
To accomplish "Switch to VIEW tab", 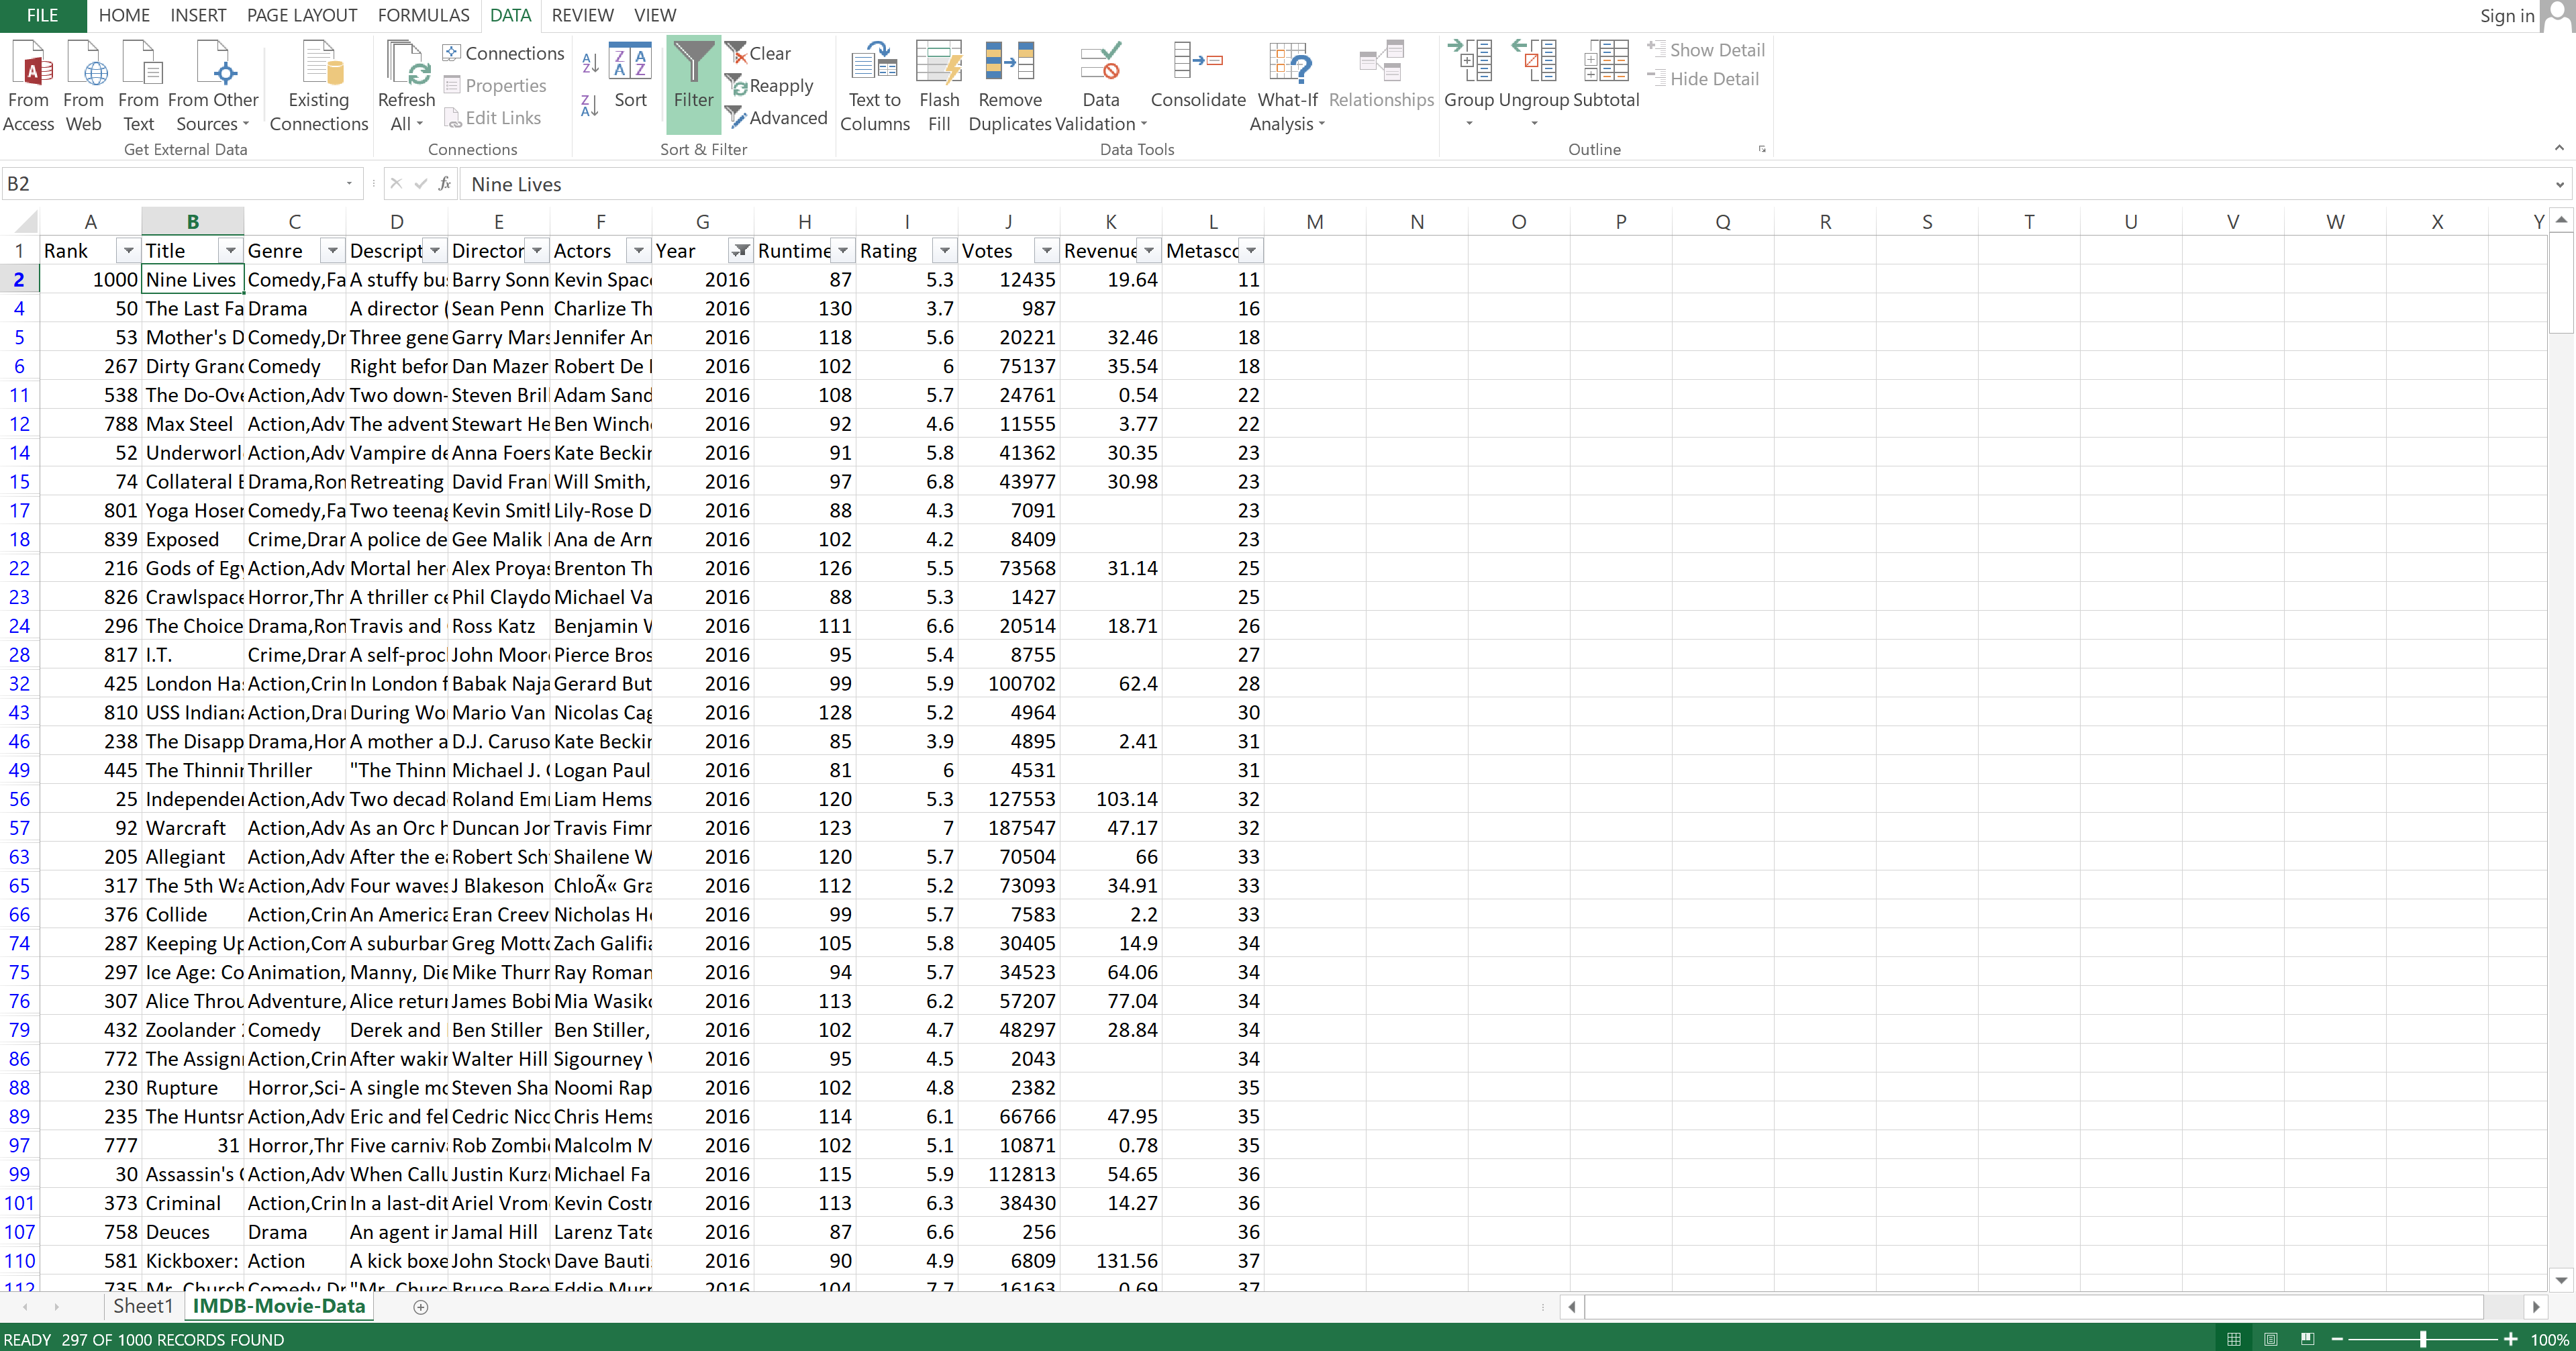I will (x=655, y=15).
